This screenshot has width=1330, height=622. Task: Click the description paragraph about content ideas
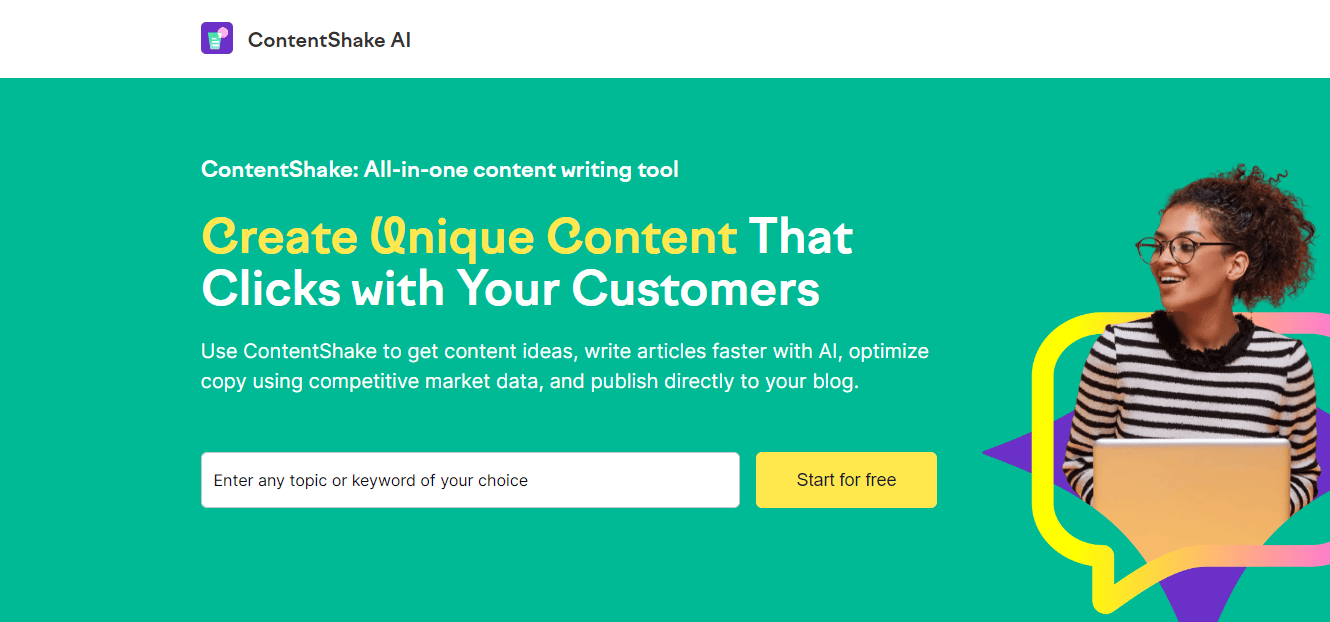pos(564,365)
